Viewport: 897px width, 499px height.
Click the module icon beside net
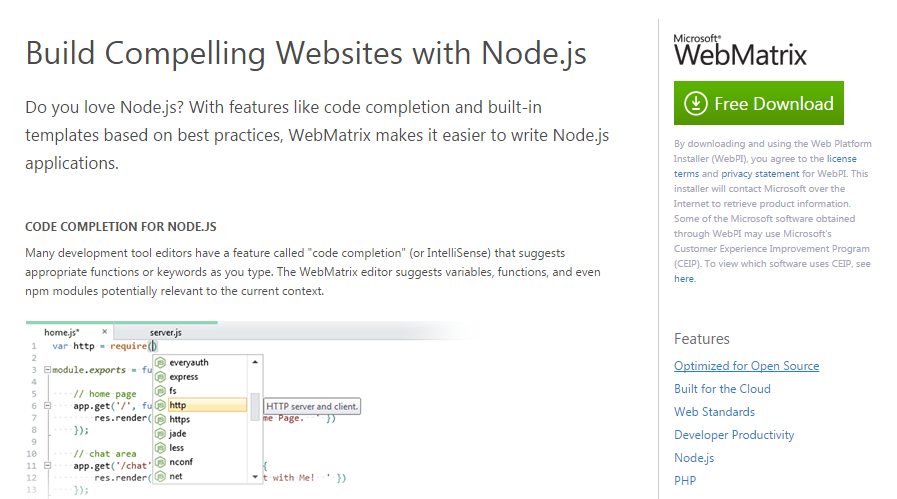pyautogui.click(x=161, y=476)
